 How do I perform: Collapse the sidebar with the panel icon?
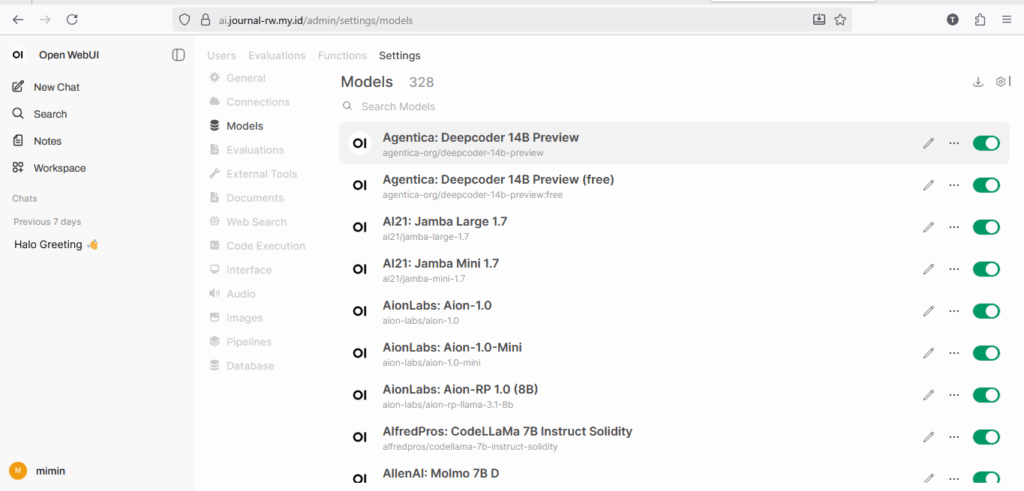(178, 55)
